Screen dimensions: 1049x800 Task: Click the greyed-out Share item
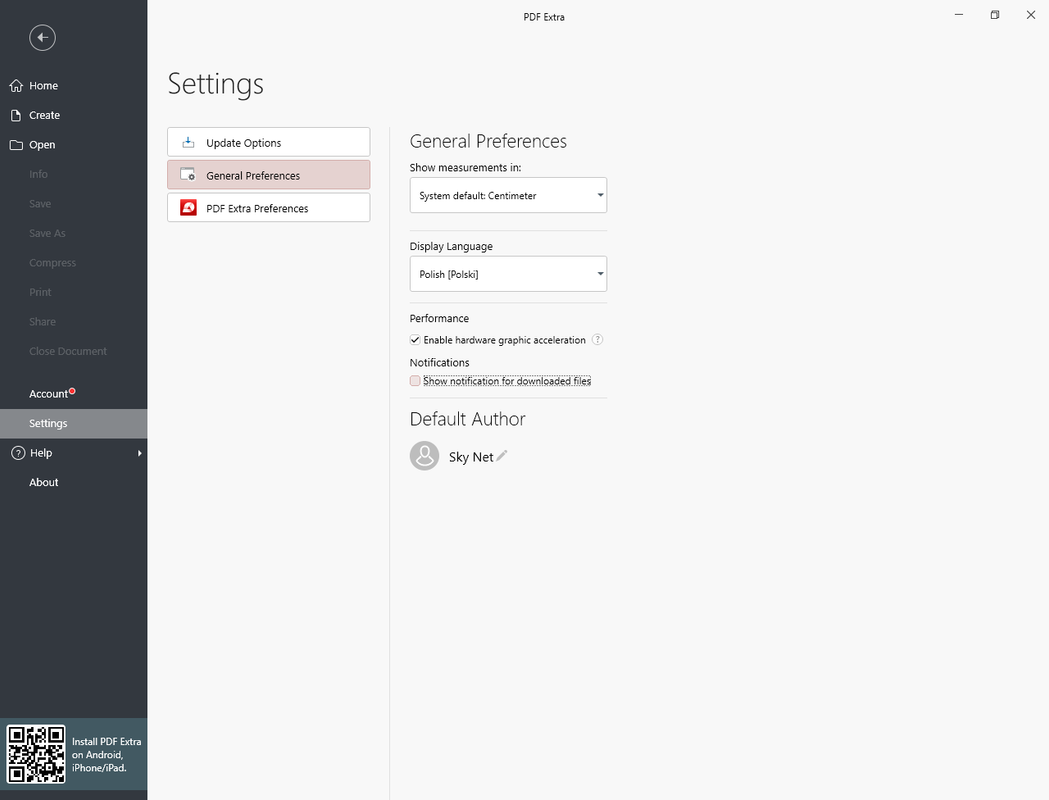point(42,322)
